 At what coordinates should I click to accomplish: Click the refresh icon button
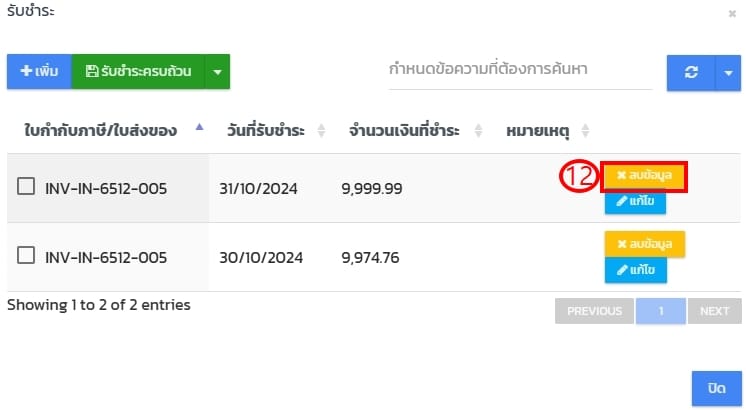click(x=691, y=72)
